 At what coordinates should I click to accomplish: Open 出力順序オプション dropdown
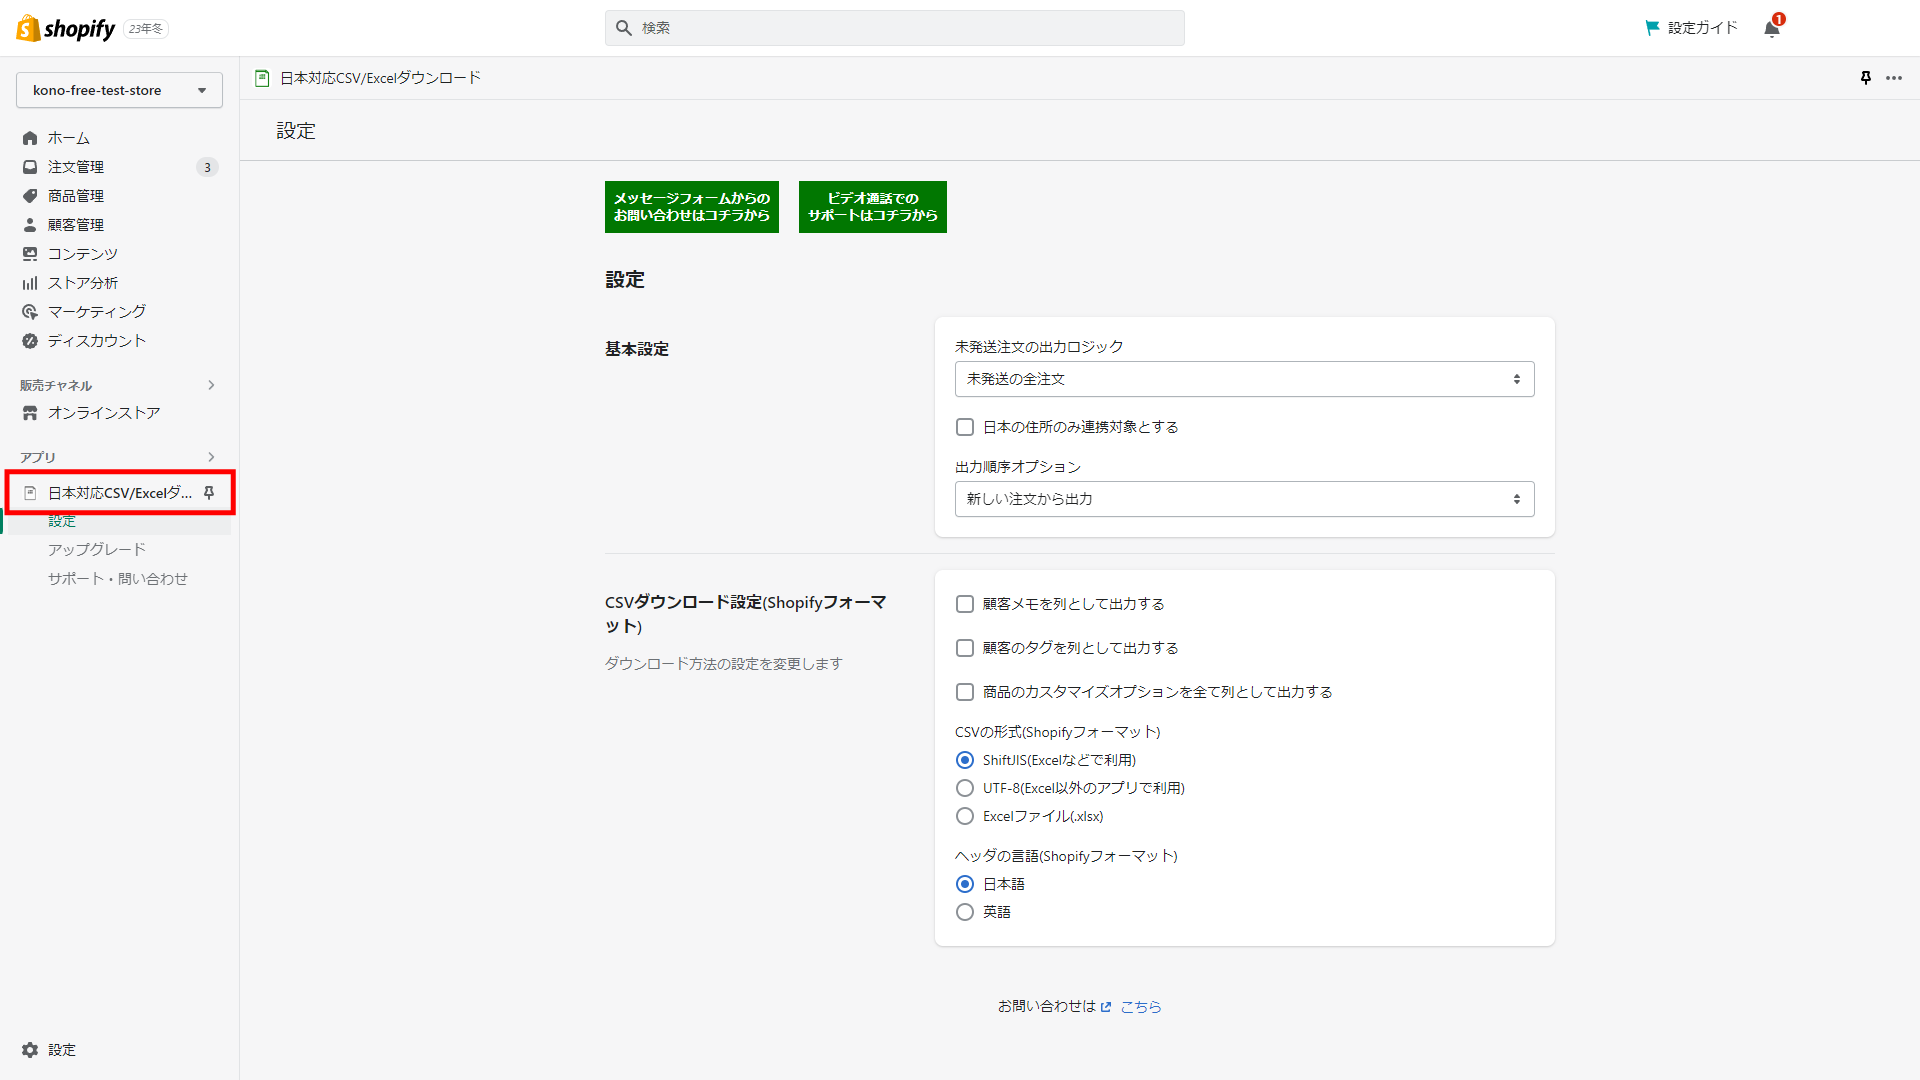point(1244,499)
